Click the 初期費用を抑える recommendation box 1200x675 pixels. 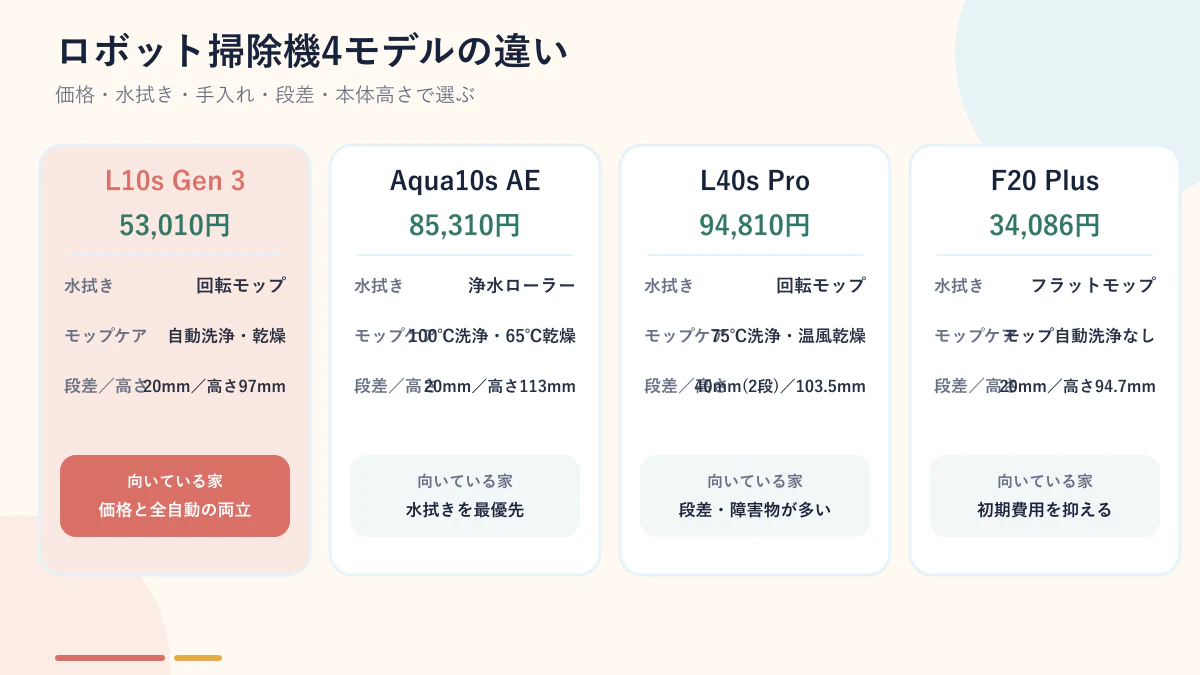pyautogui.click(x=1045, y=496)
